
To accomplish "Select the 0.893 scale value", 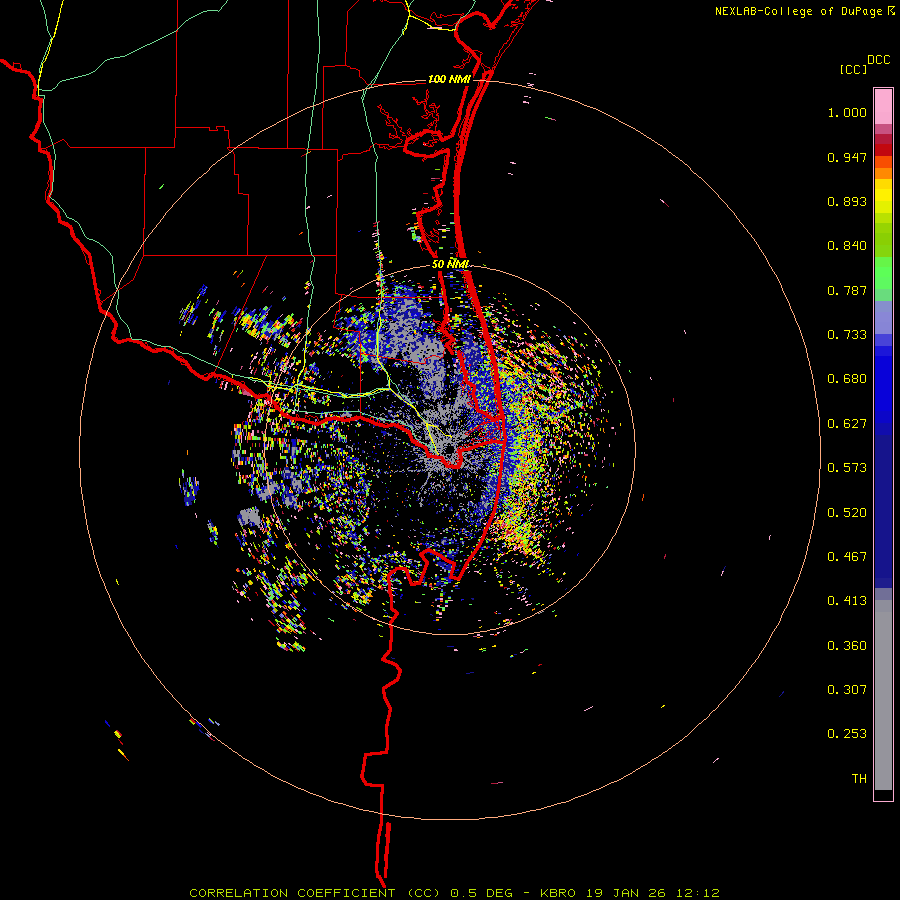I will [847, 201].
